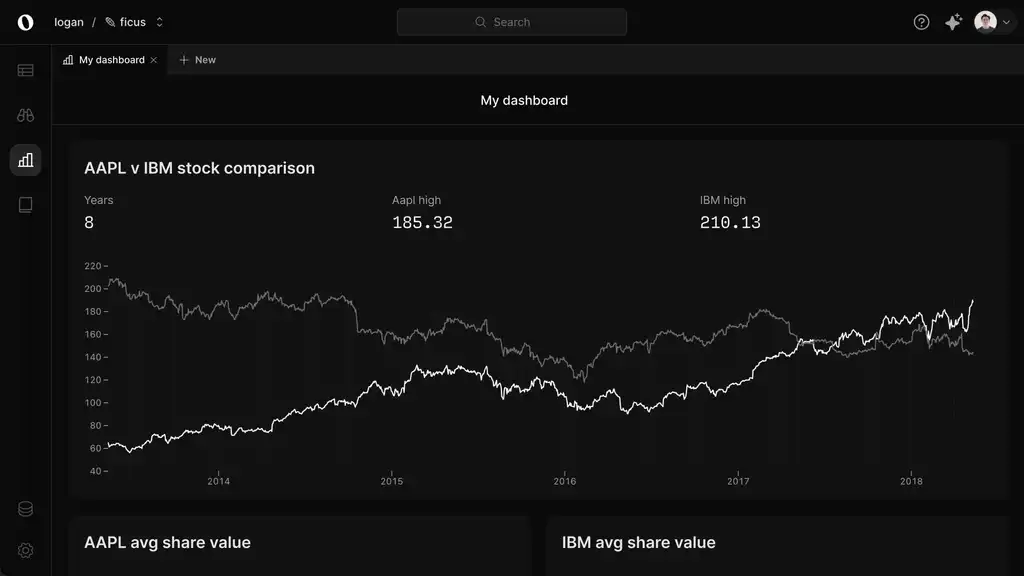Open the database connections icon

pyautogui.click(x=26, y=508)
